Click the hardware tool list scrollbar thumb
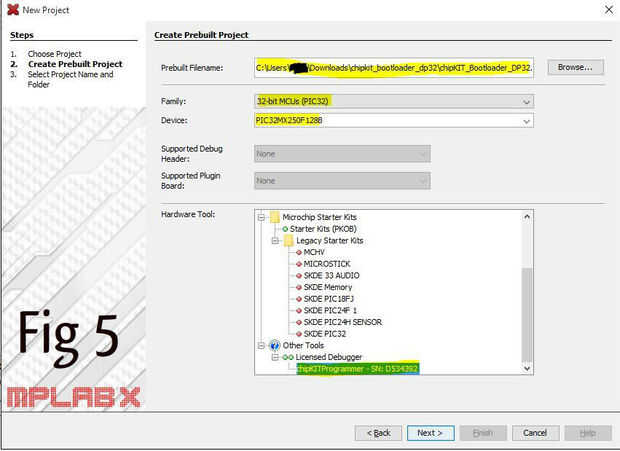This screenshot has width=620, height=451. [527, 315]
